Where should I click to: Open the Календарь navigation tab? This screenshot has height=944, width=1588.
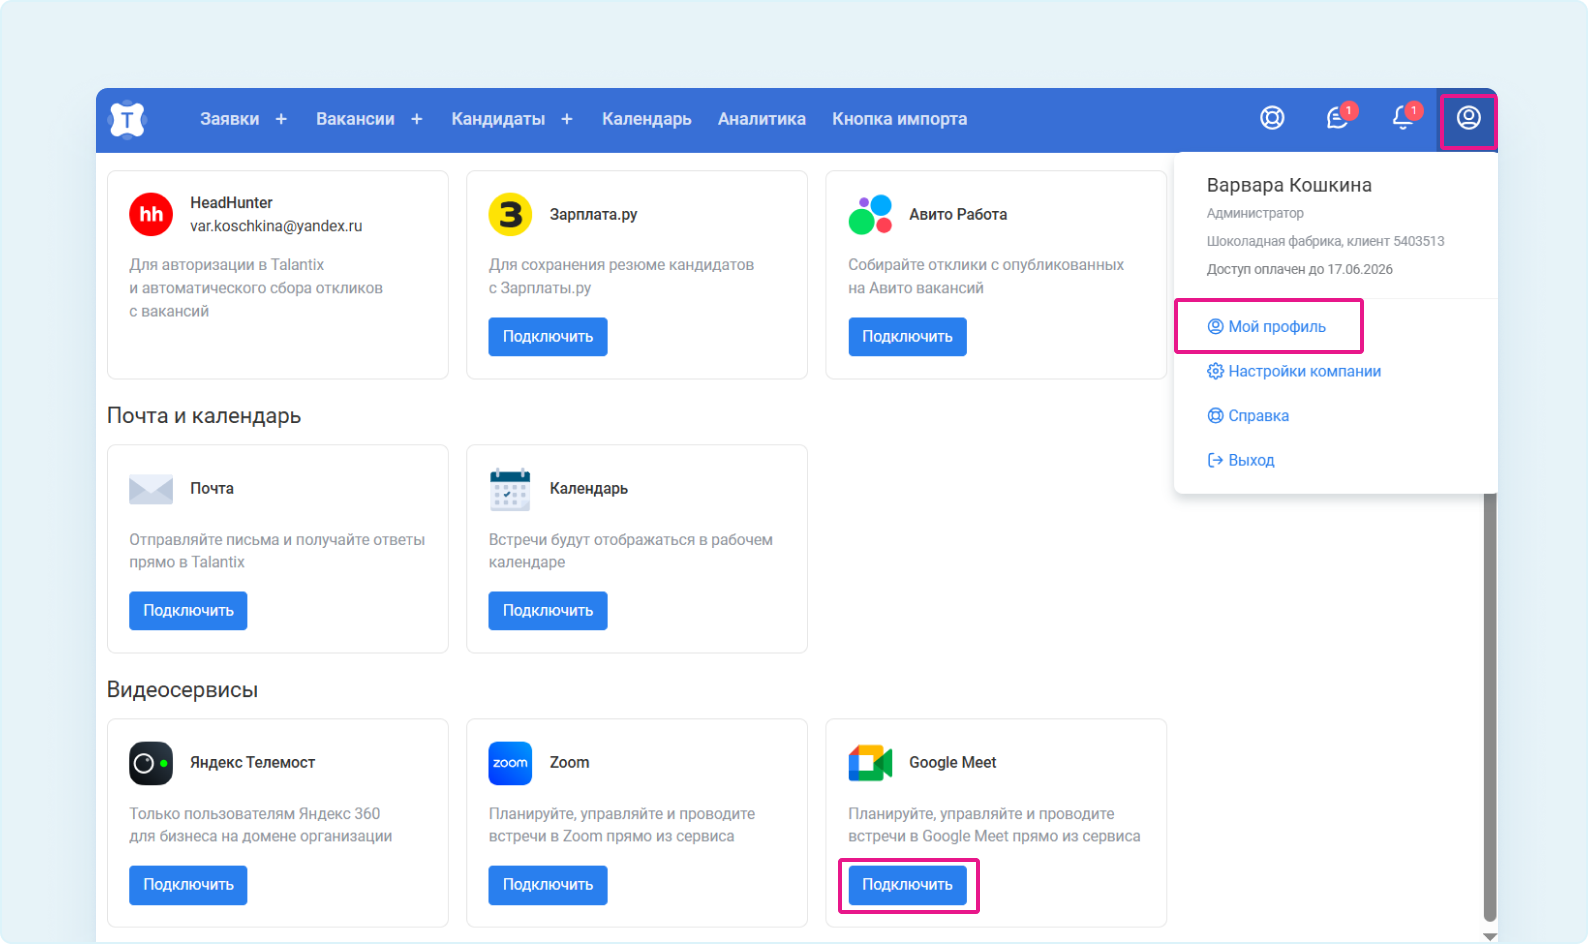[646, 119]
